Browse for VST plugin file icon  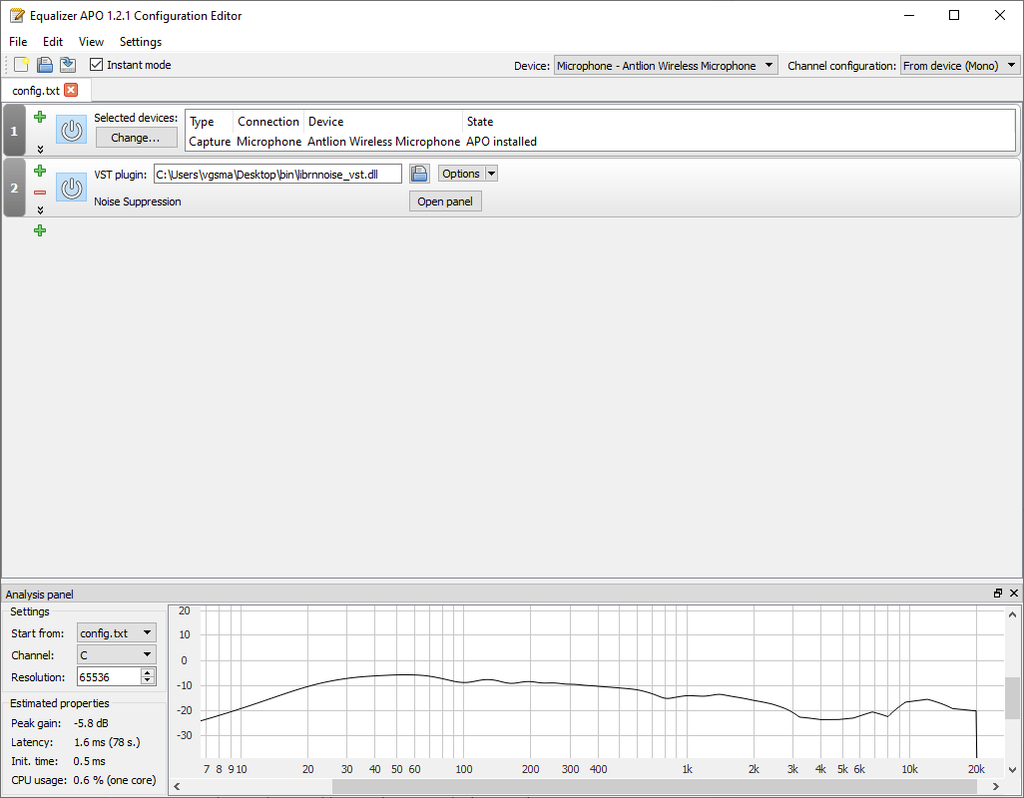point(420,174)
